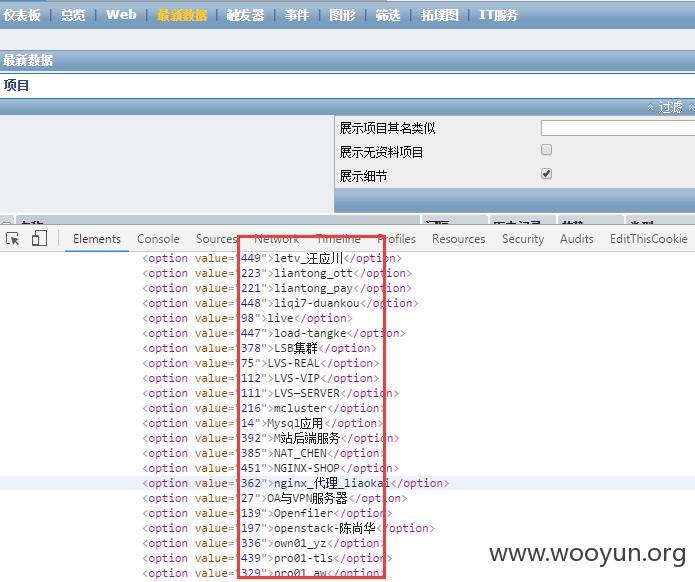Select the pro01-tls option line

tap(267, 559)
